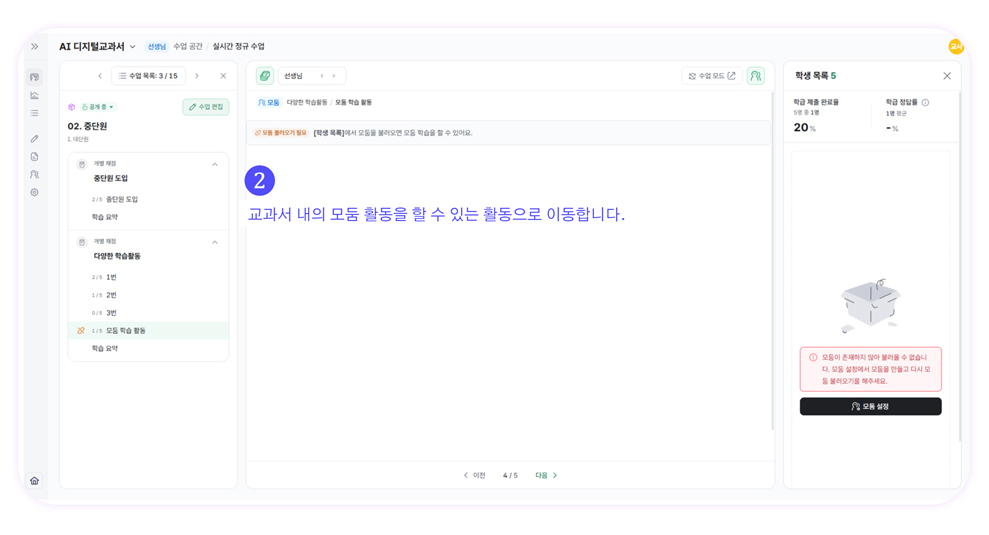Screen dimensions: 989x535
Task: Click the previous arrow in 선생님 selector
Action: click(322, 76)
